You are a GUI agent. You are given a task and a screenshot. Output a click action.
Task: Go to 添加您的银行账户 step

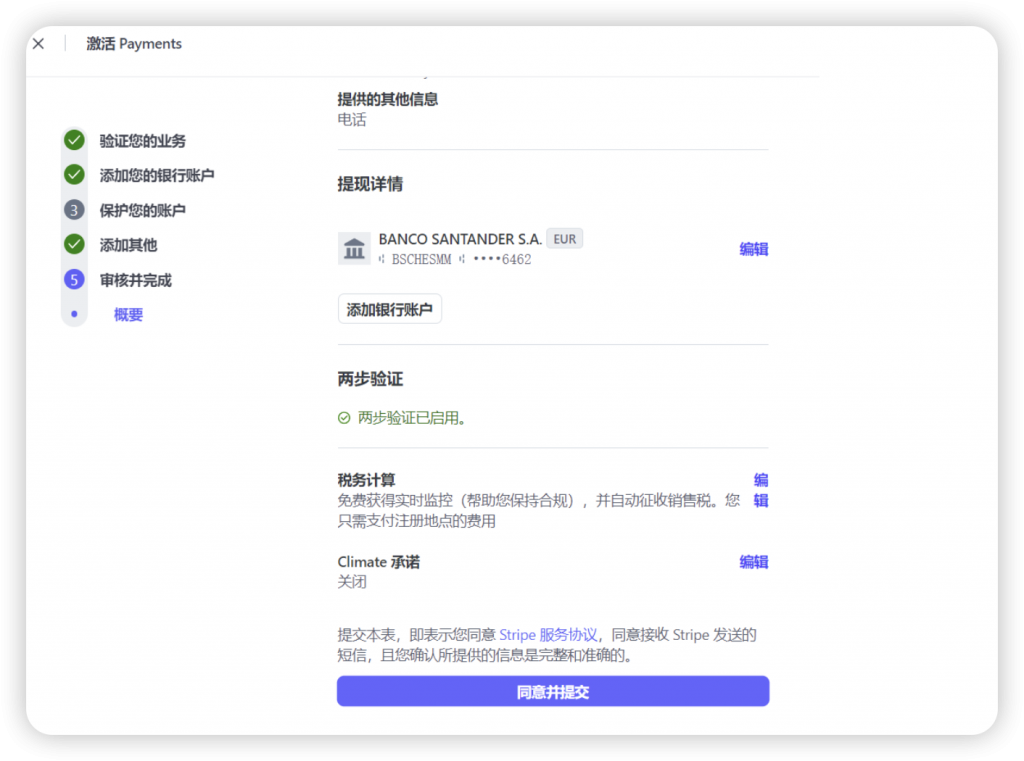[157, 175]
